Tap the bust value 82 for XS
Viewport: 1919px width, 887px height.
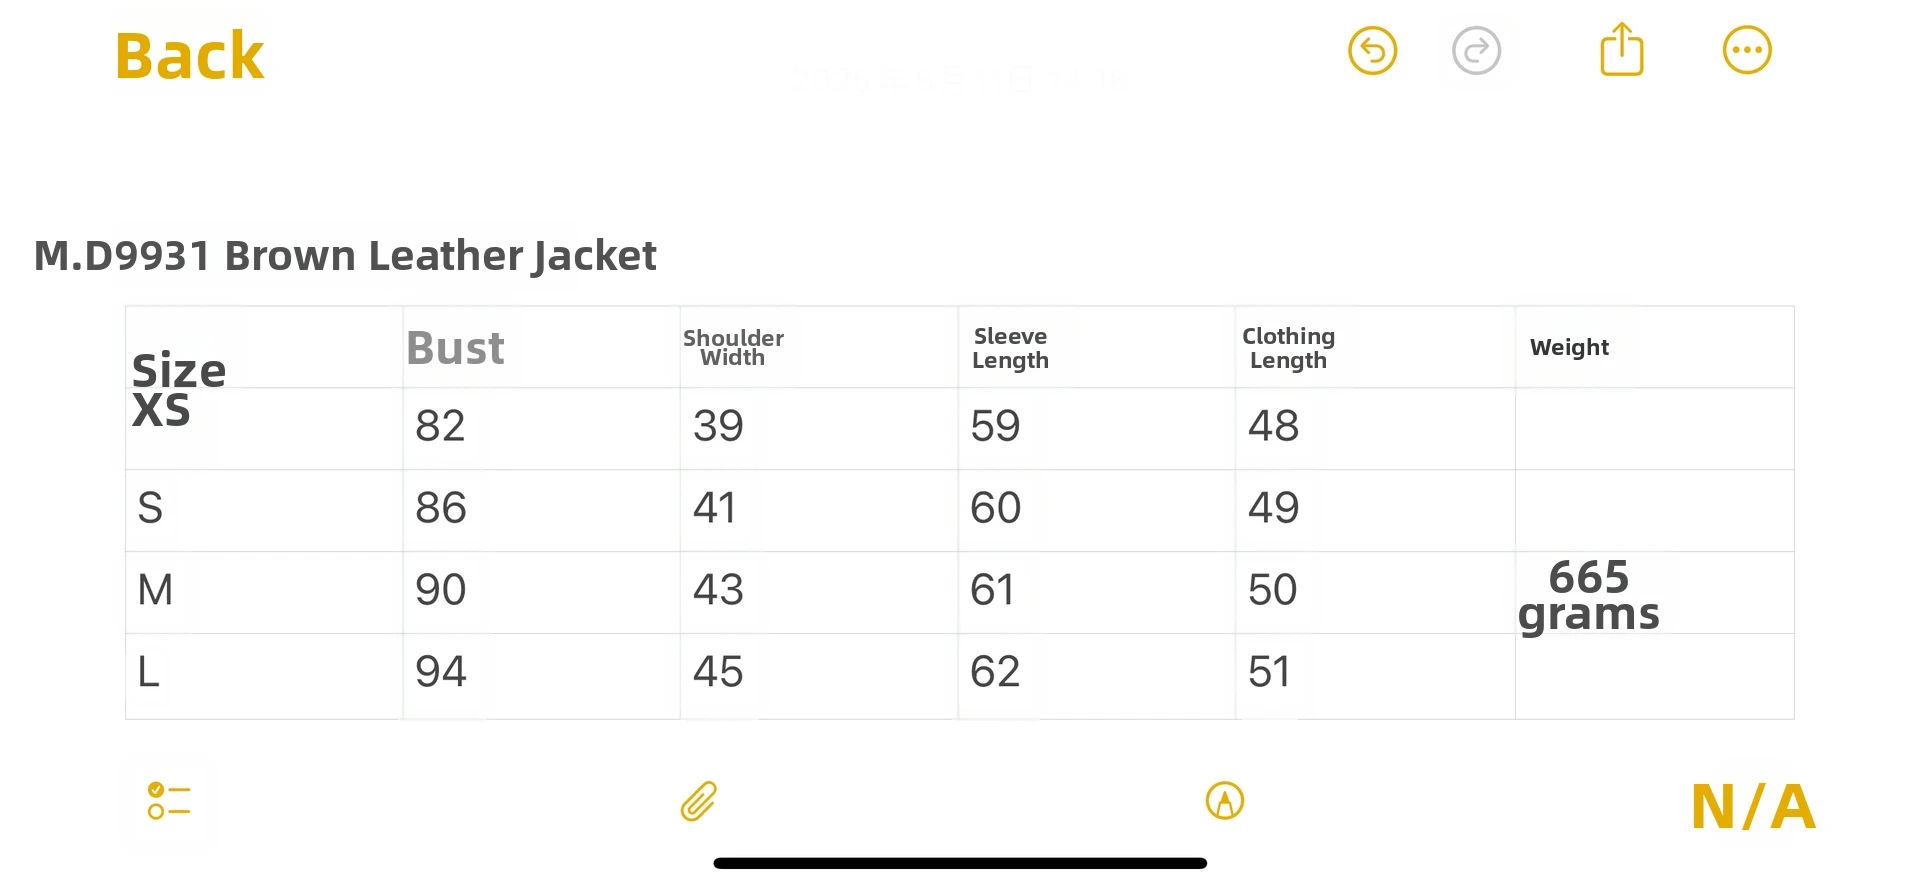pos(440,426)
